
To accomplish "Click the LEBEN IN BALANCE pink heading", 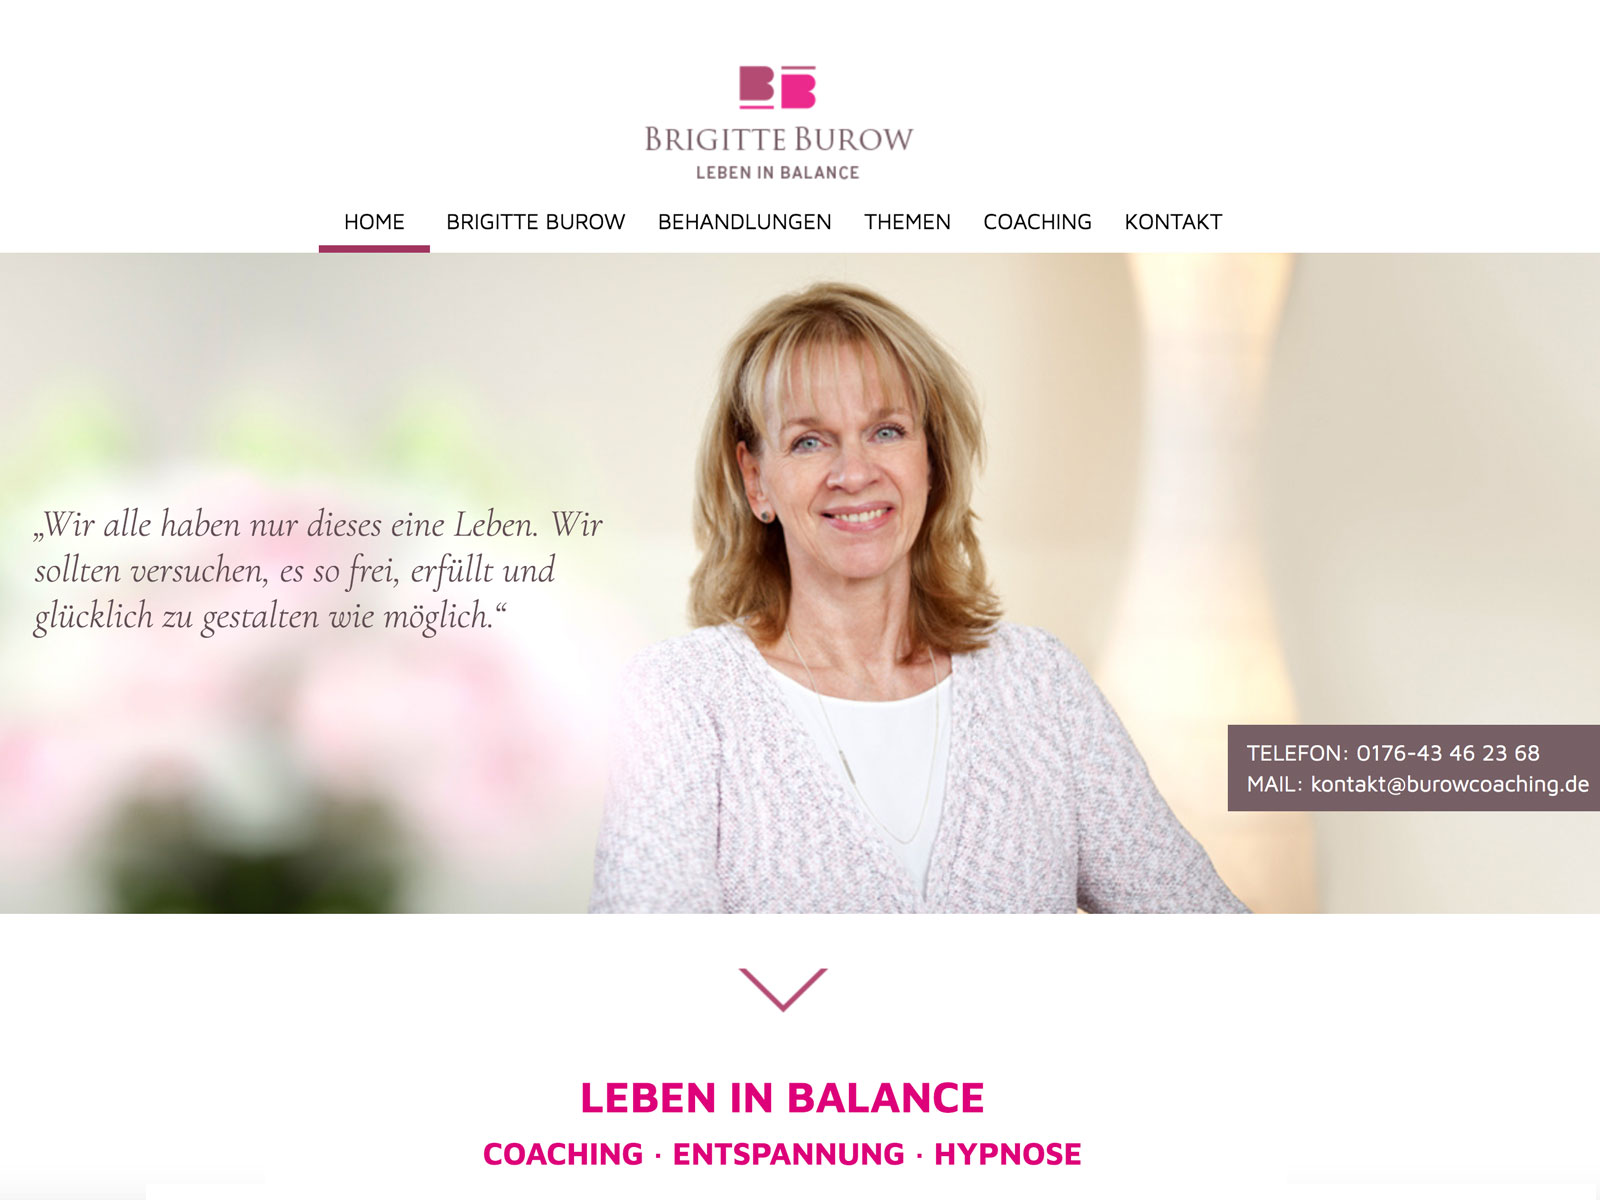I will click(x=782, y=1098).
